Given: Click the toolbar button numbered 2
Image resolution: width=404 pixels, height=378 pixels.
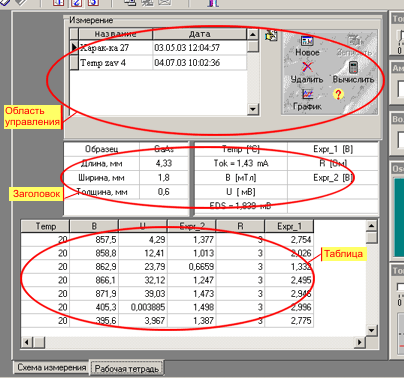Looking at the screenshot, I should [x=76, y=3].
